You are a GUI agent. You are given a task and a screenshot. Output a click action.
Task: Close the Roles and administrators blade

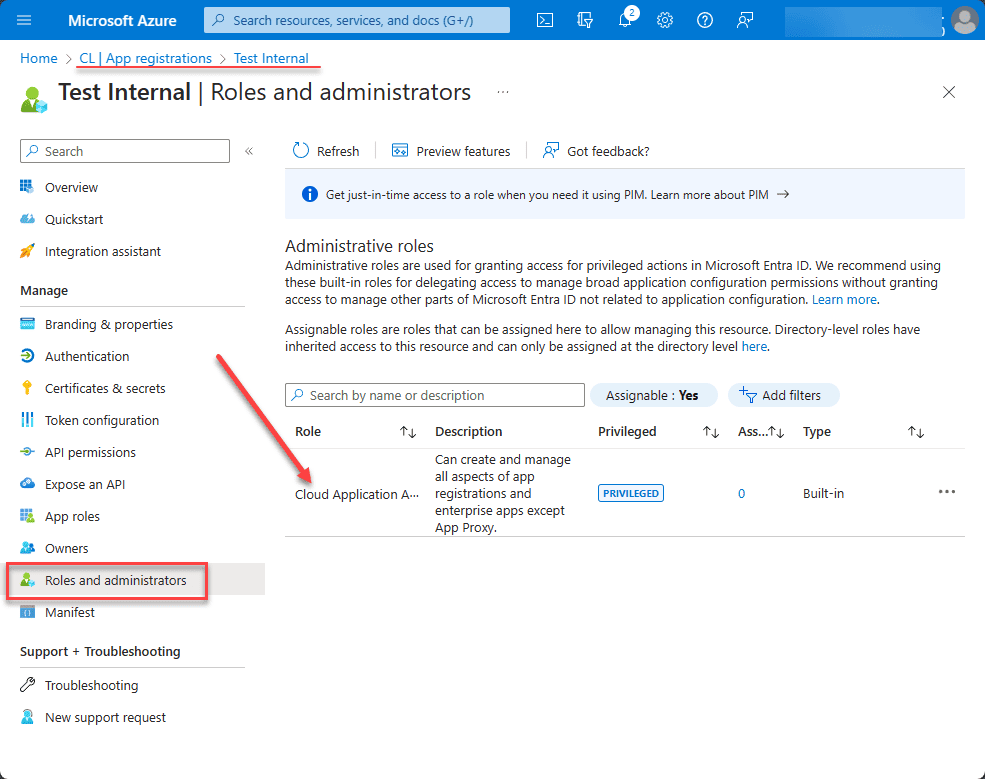(949, 92)
